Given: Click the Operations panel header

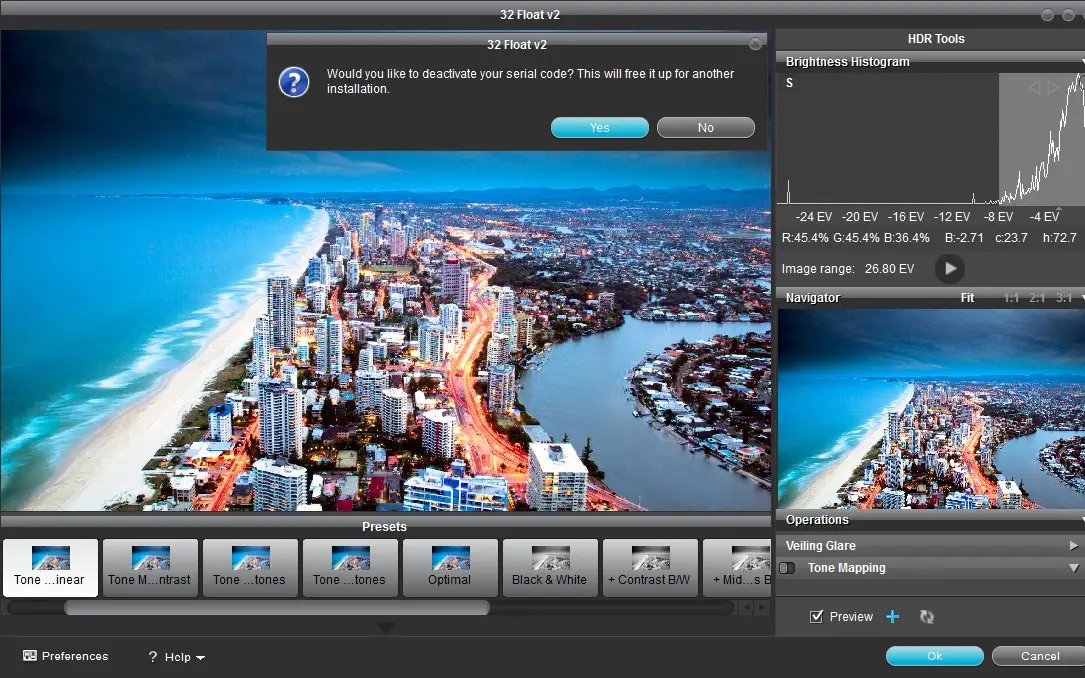Looking at the screenshot, I should (x=930, y=520).
